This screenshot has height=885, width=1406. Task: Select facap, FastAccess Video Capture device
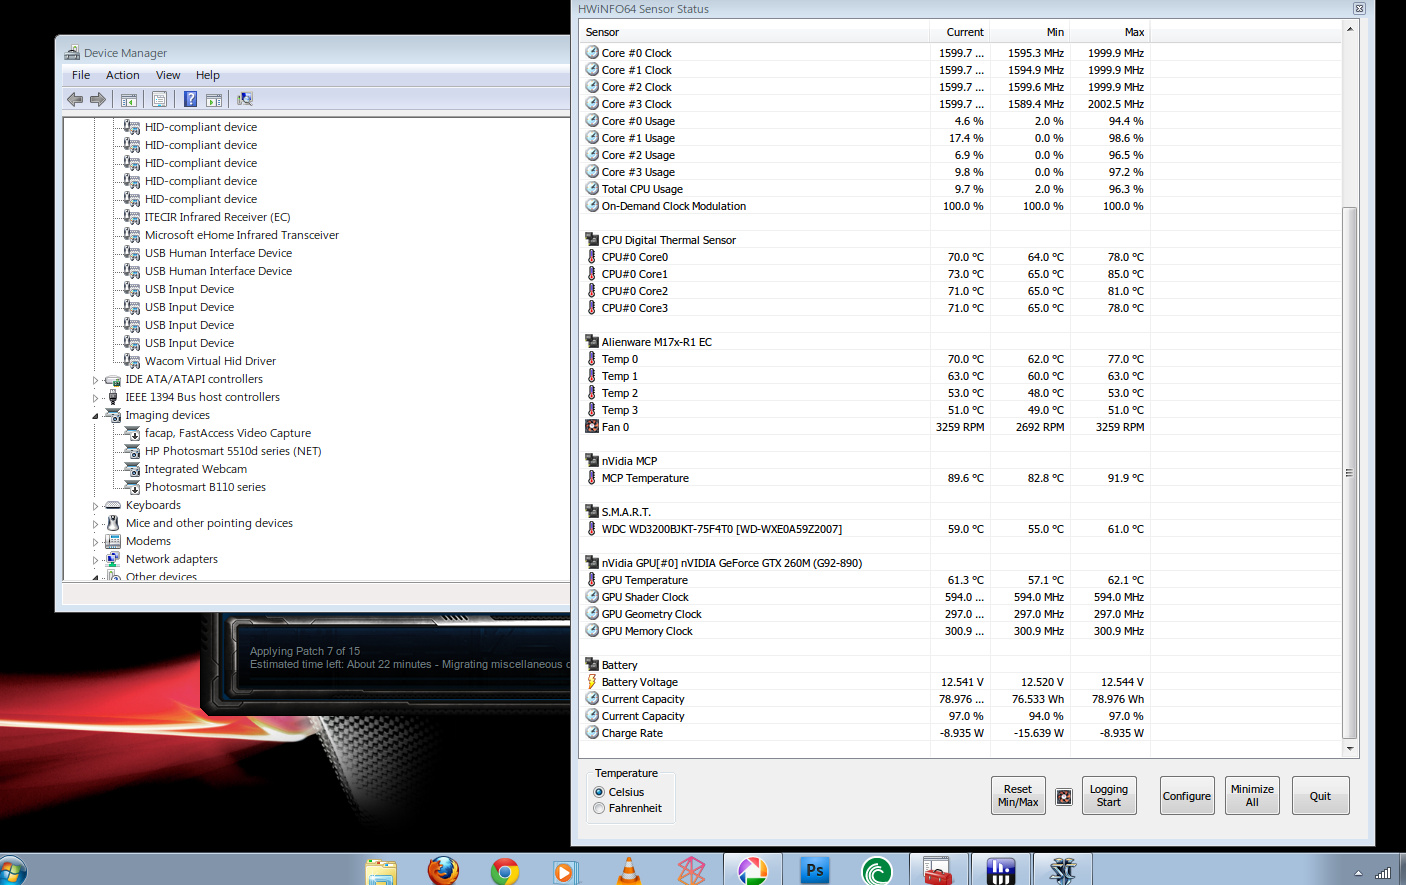[x=228, y=433]
